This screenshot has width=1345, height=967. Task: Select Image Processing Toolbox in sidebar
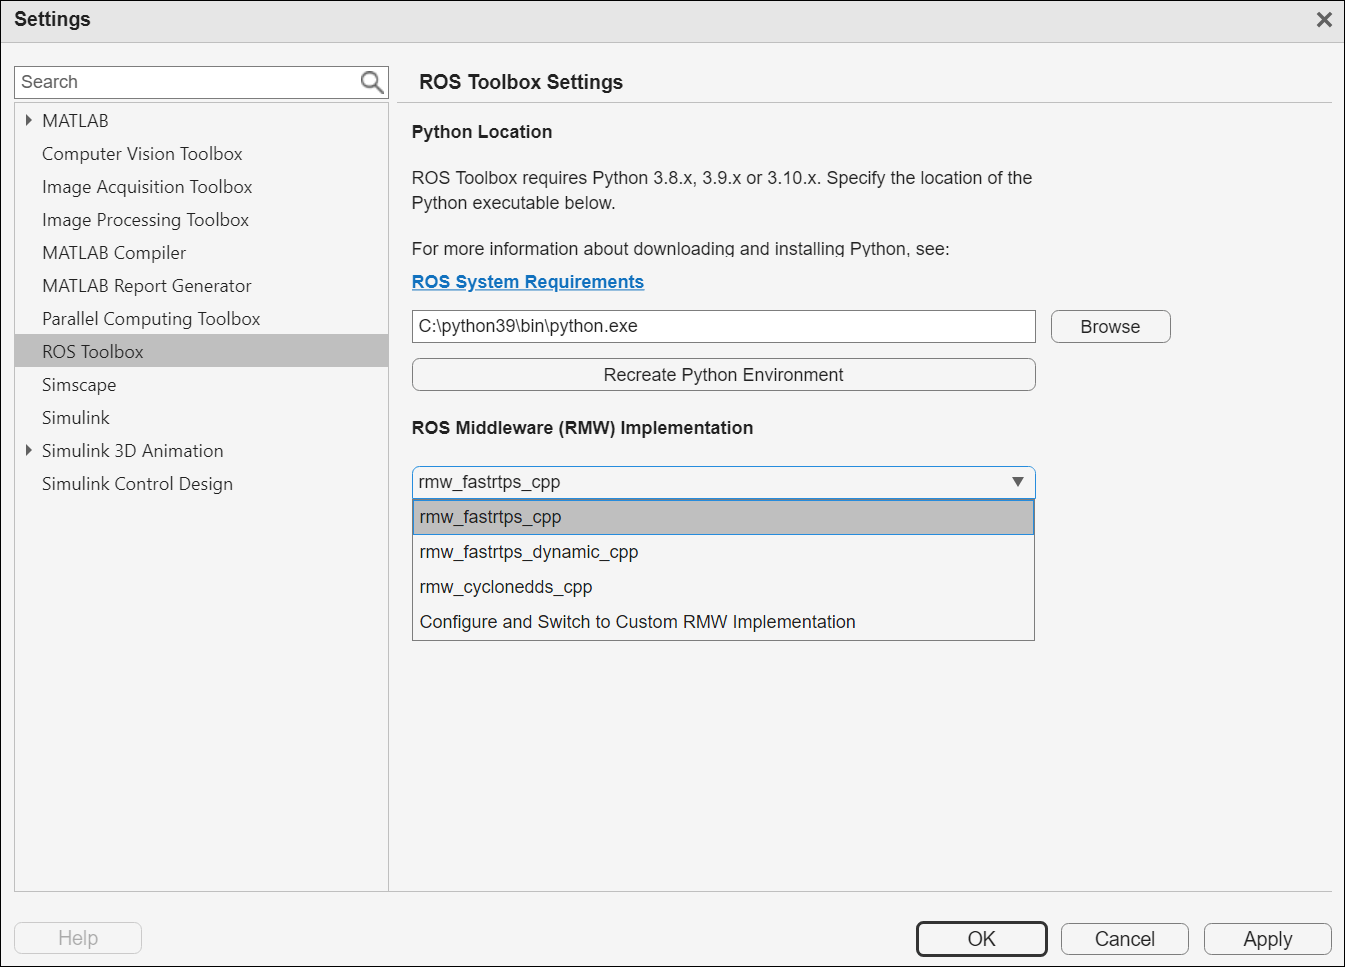point(145,220)
